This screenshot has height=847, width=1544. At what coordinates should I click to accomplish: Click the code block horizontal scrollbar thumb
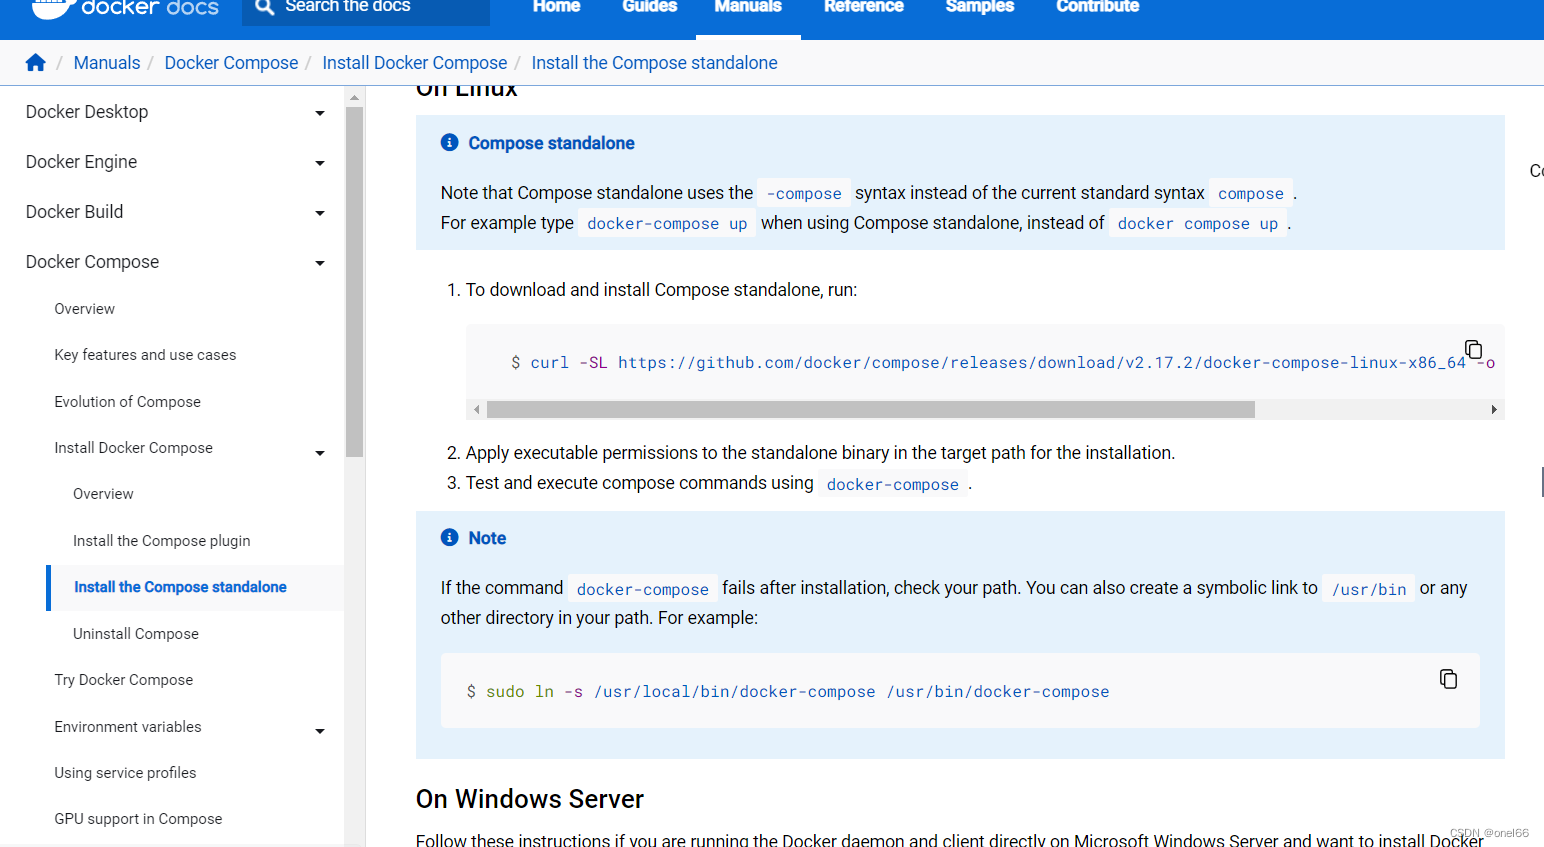point(870,409)
